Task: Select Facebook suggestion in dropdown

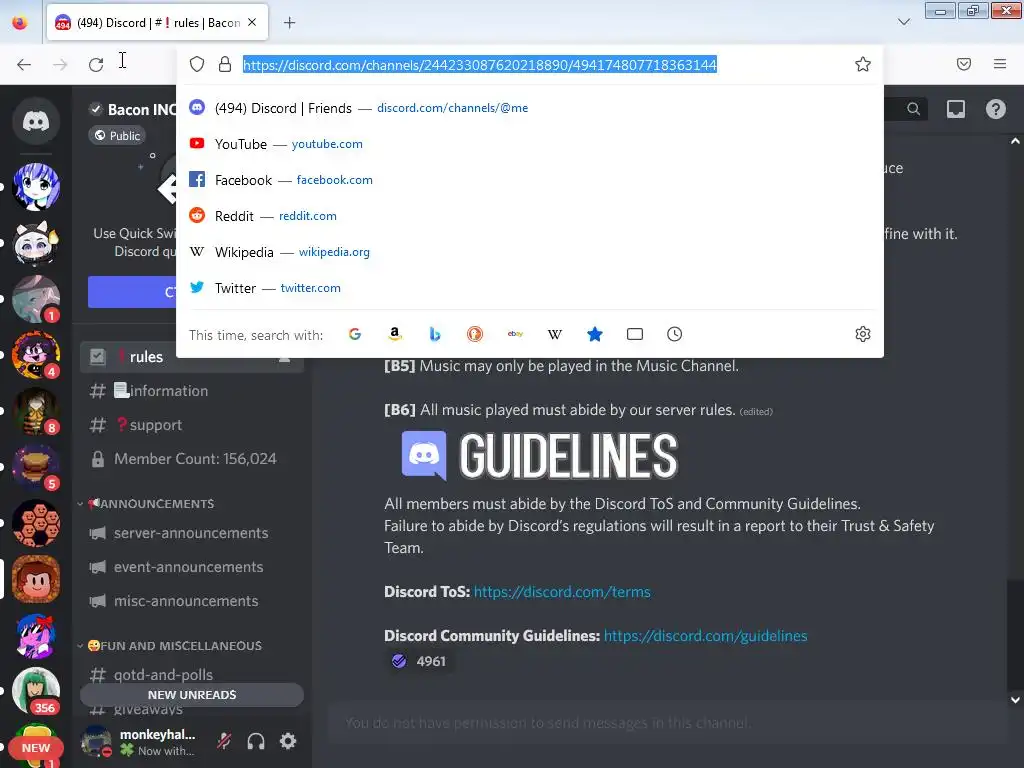Action: coord(530,180)
